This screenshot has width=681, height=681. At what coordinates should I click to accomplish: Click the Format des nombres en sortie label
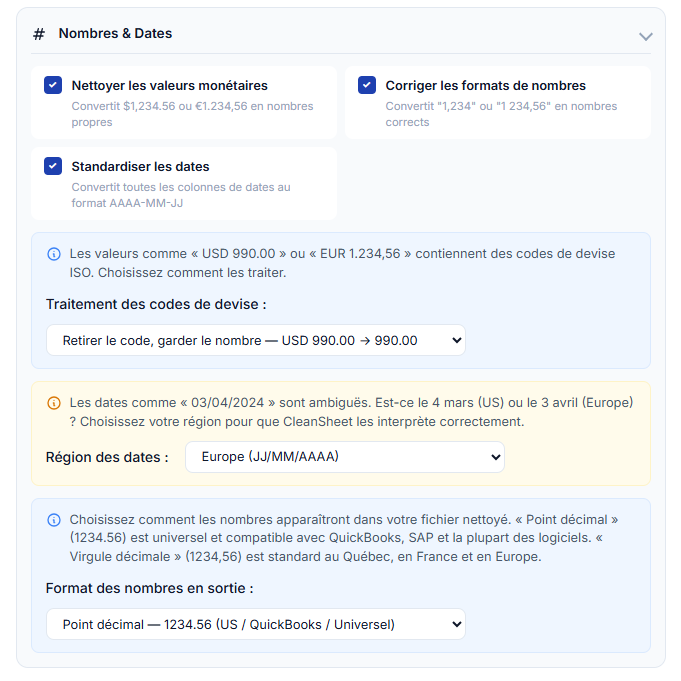149,588
